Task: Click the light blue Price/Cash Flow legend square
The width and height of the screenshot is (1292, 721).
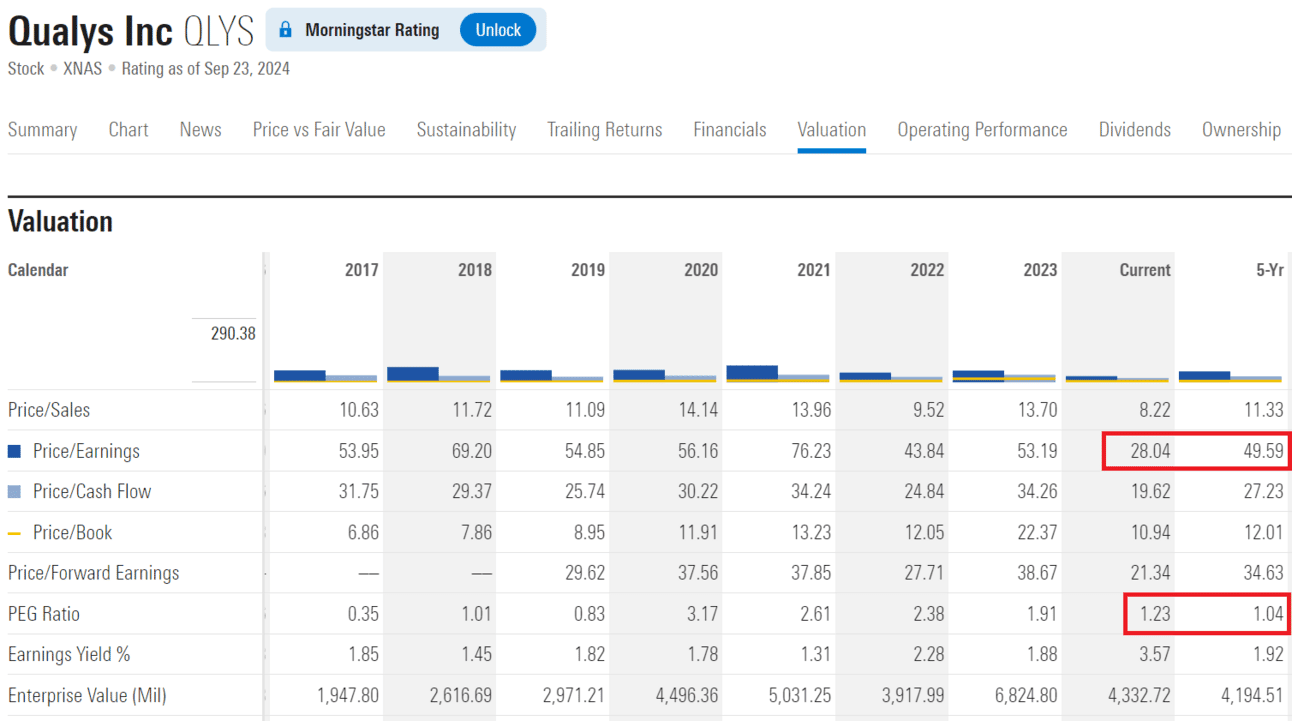Action: pos(14,492)
